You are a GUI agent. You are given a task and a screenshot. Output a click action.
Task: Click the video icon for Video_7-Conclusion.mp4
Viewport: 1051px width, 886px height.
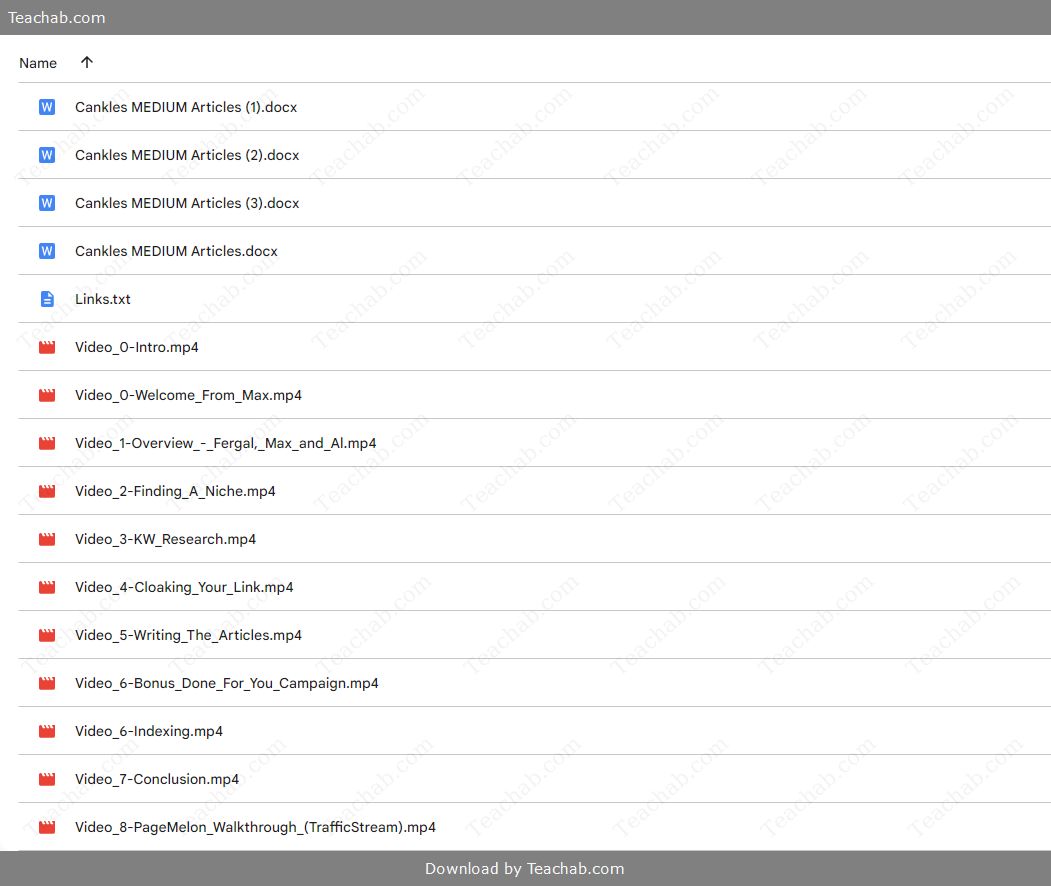tap(47, 779)
